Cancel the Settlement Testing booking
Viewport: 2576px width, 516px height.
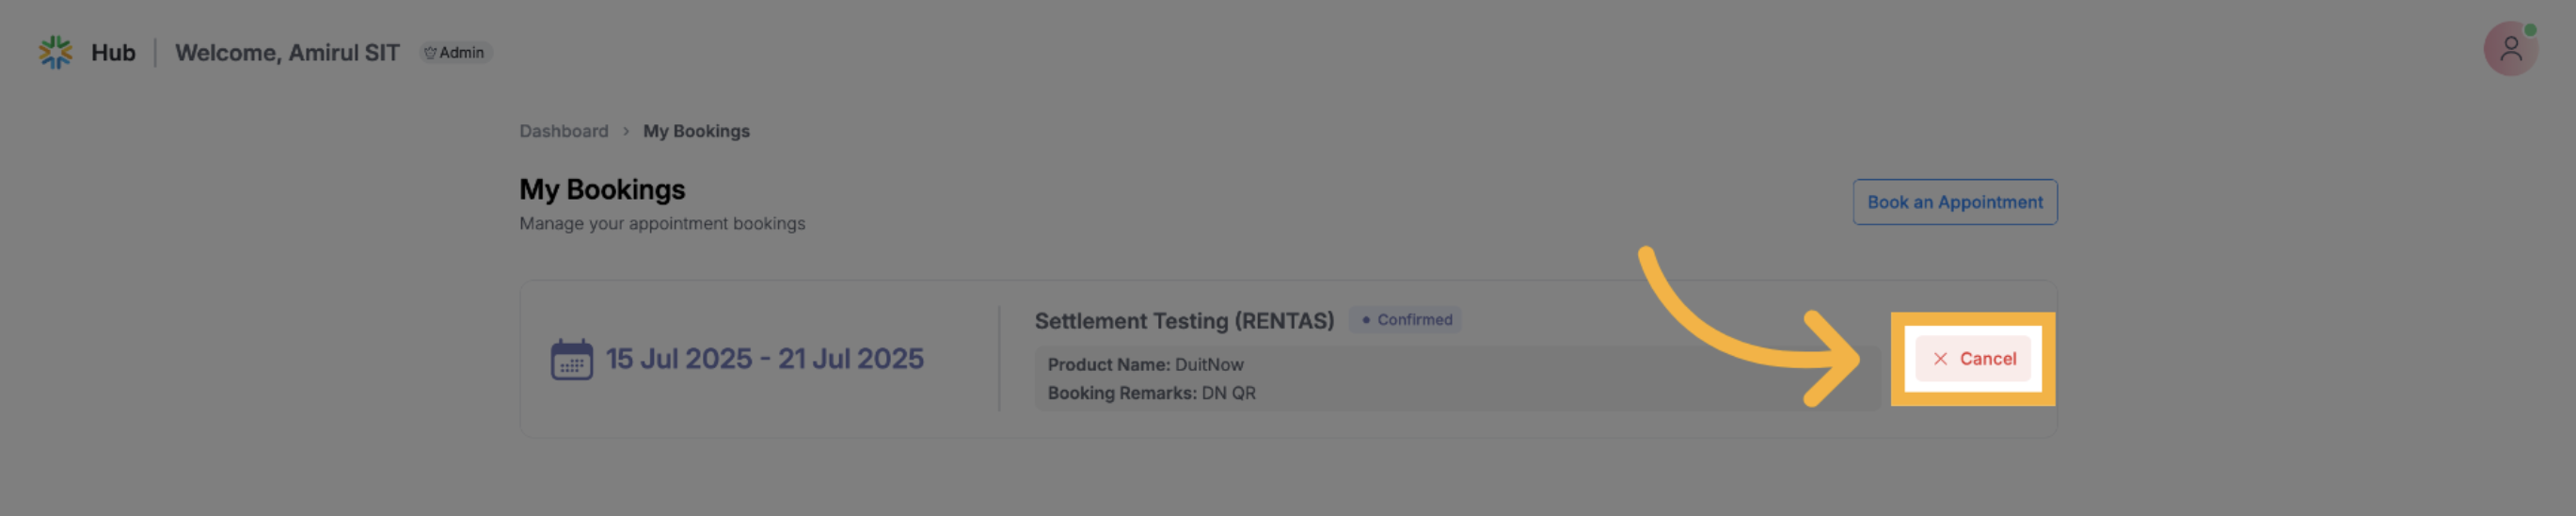1972,359
